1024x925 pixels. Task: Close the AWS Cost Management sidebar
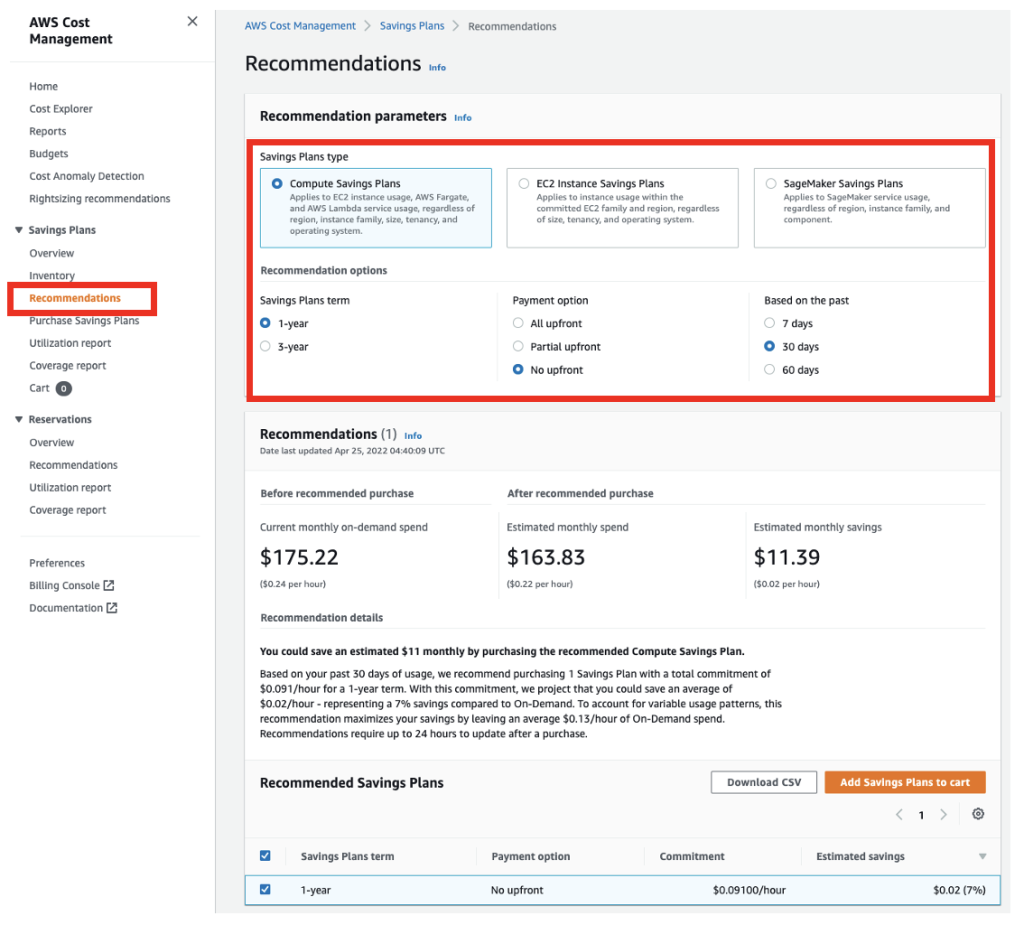coord(192,21)
